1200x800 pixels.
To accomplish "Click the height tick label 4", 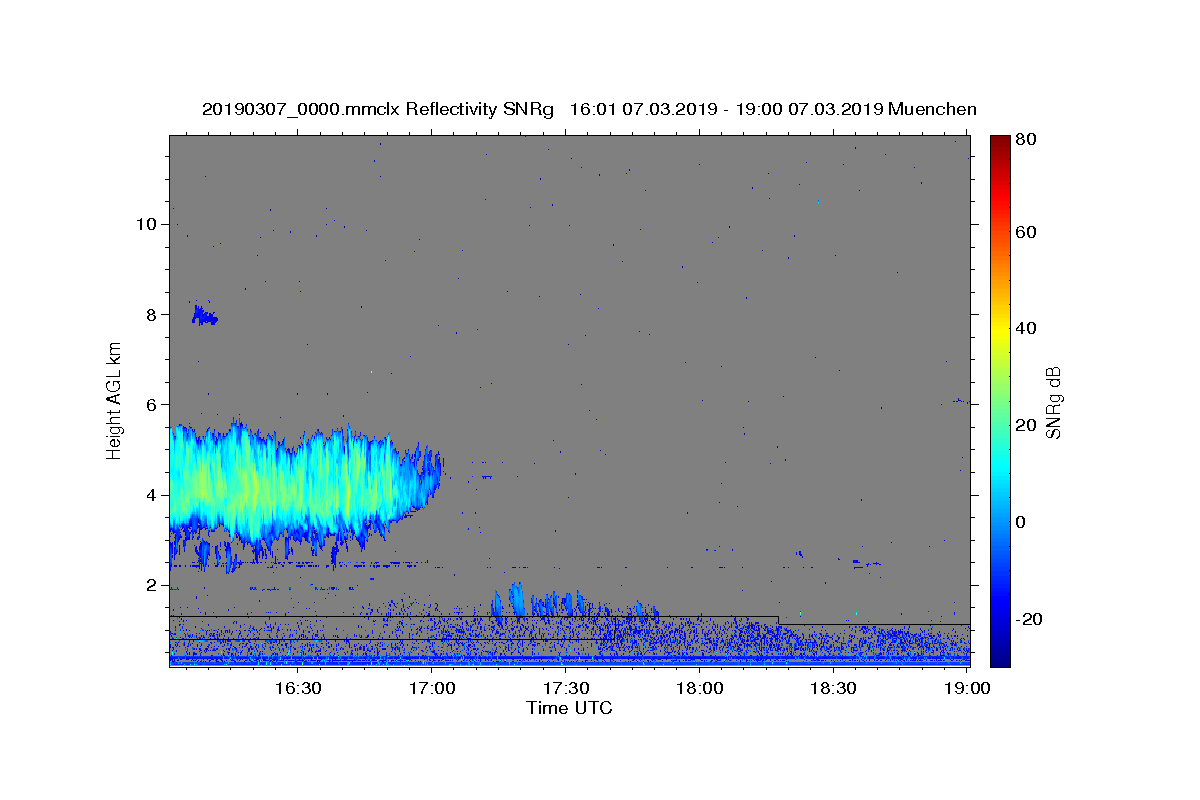I will (151, 495).
